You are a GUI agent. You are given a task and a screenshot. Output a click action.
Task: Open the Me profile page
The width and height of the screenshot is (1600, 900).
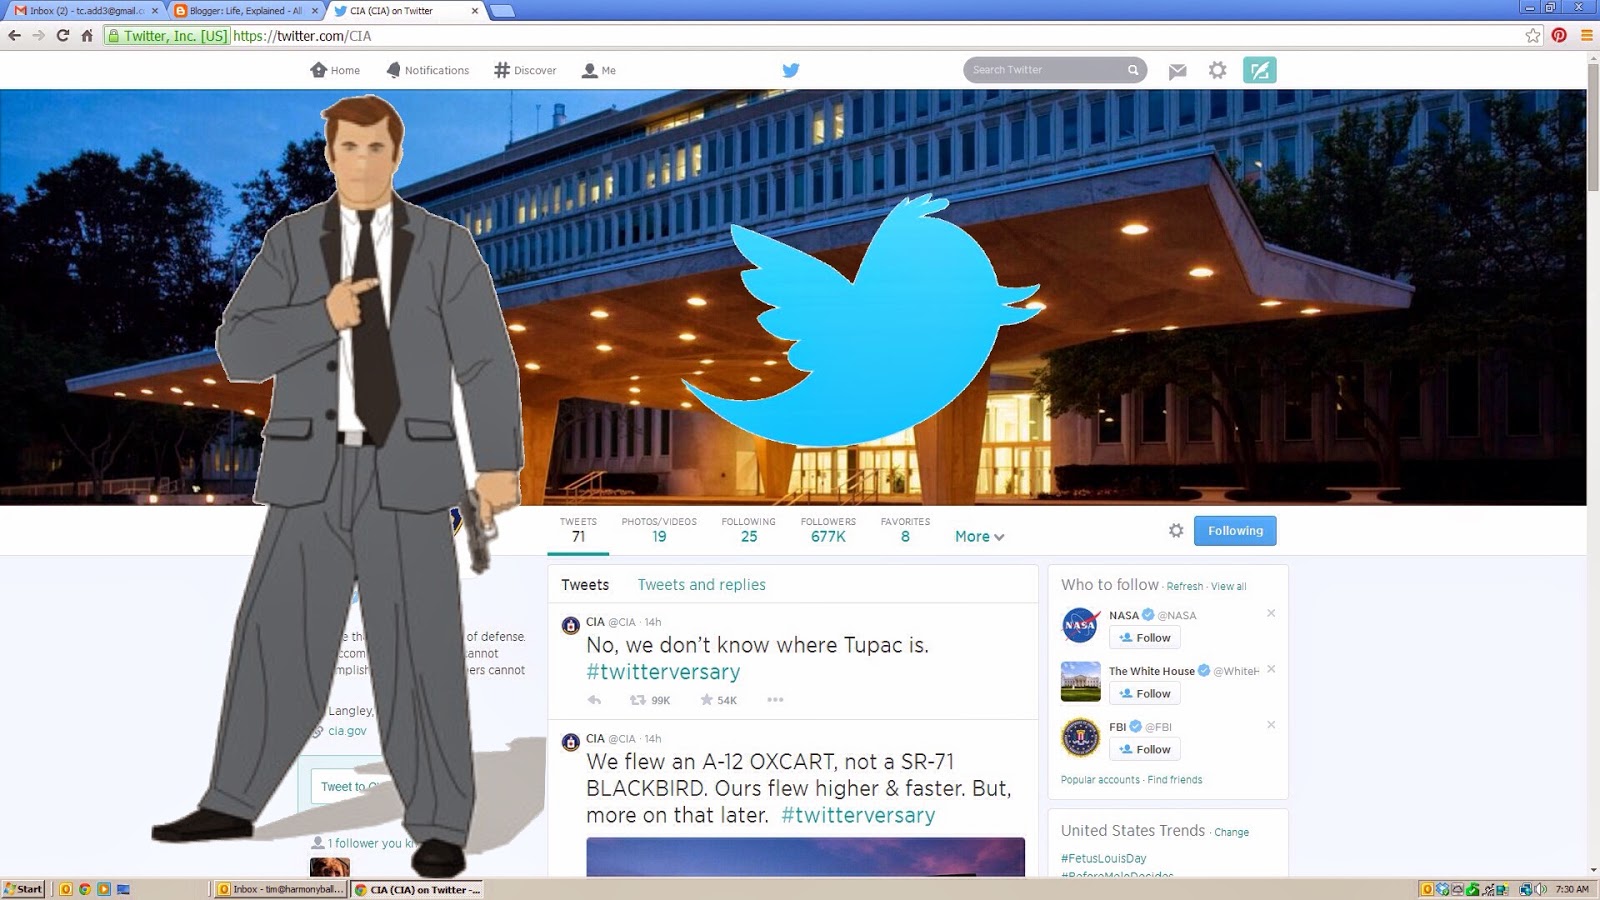[599, 70]
